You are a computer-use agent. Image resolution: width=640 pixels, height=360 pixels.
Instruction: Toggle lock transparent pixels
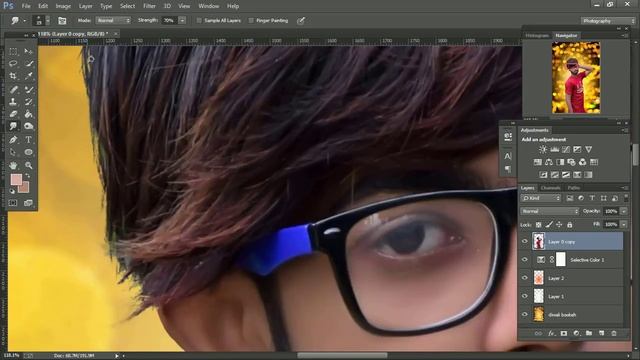point(539,224)
